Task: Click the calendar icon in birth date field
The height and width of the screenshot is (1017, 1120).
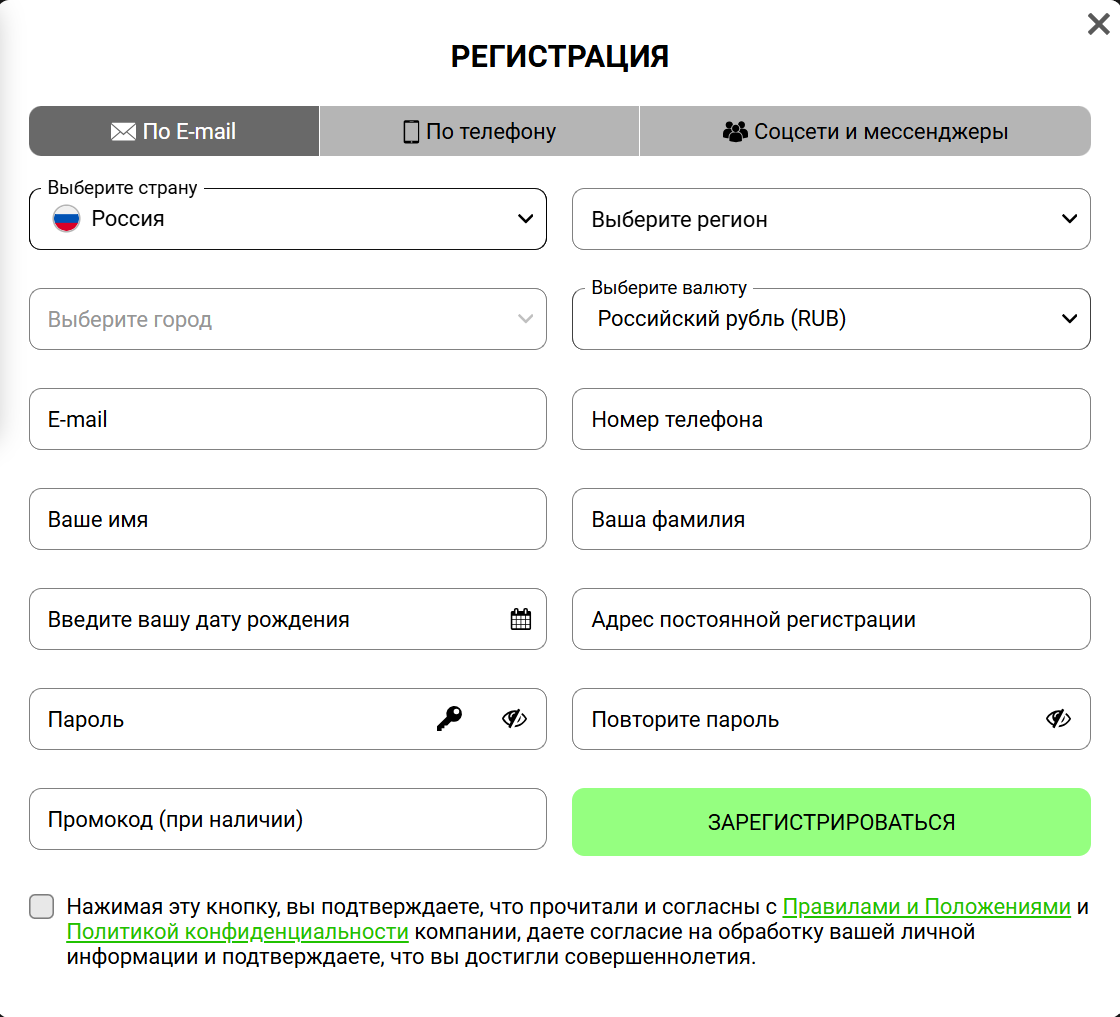Action: [520, 619]
